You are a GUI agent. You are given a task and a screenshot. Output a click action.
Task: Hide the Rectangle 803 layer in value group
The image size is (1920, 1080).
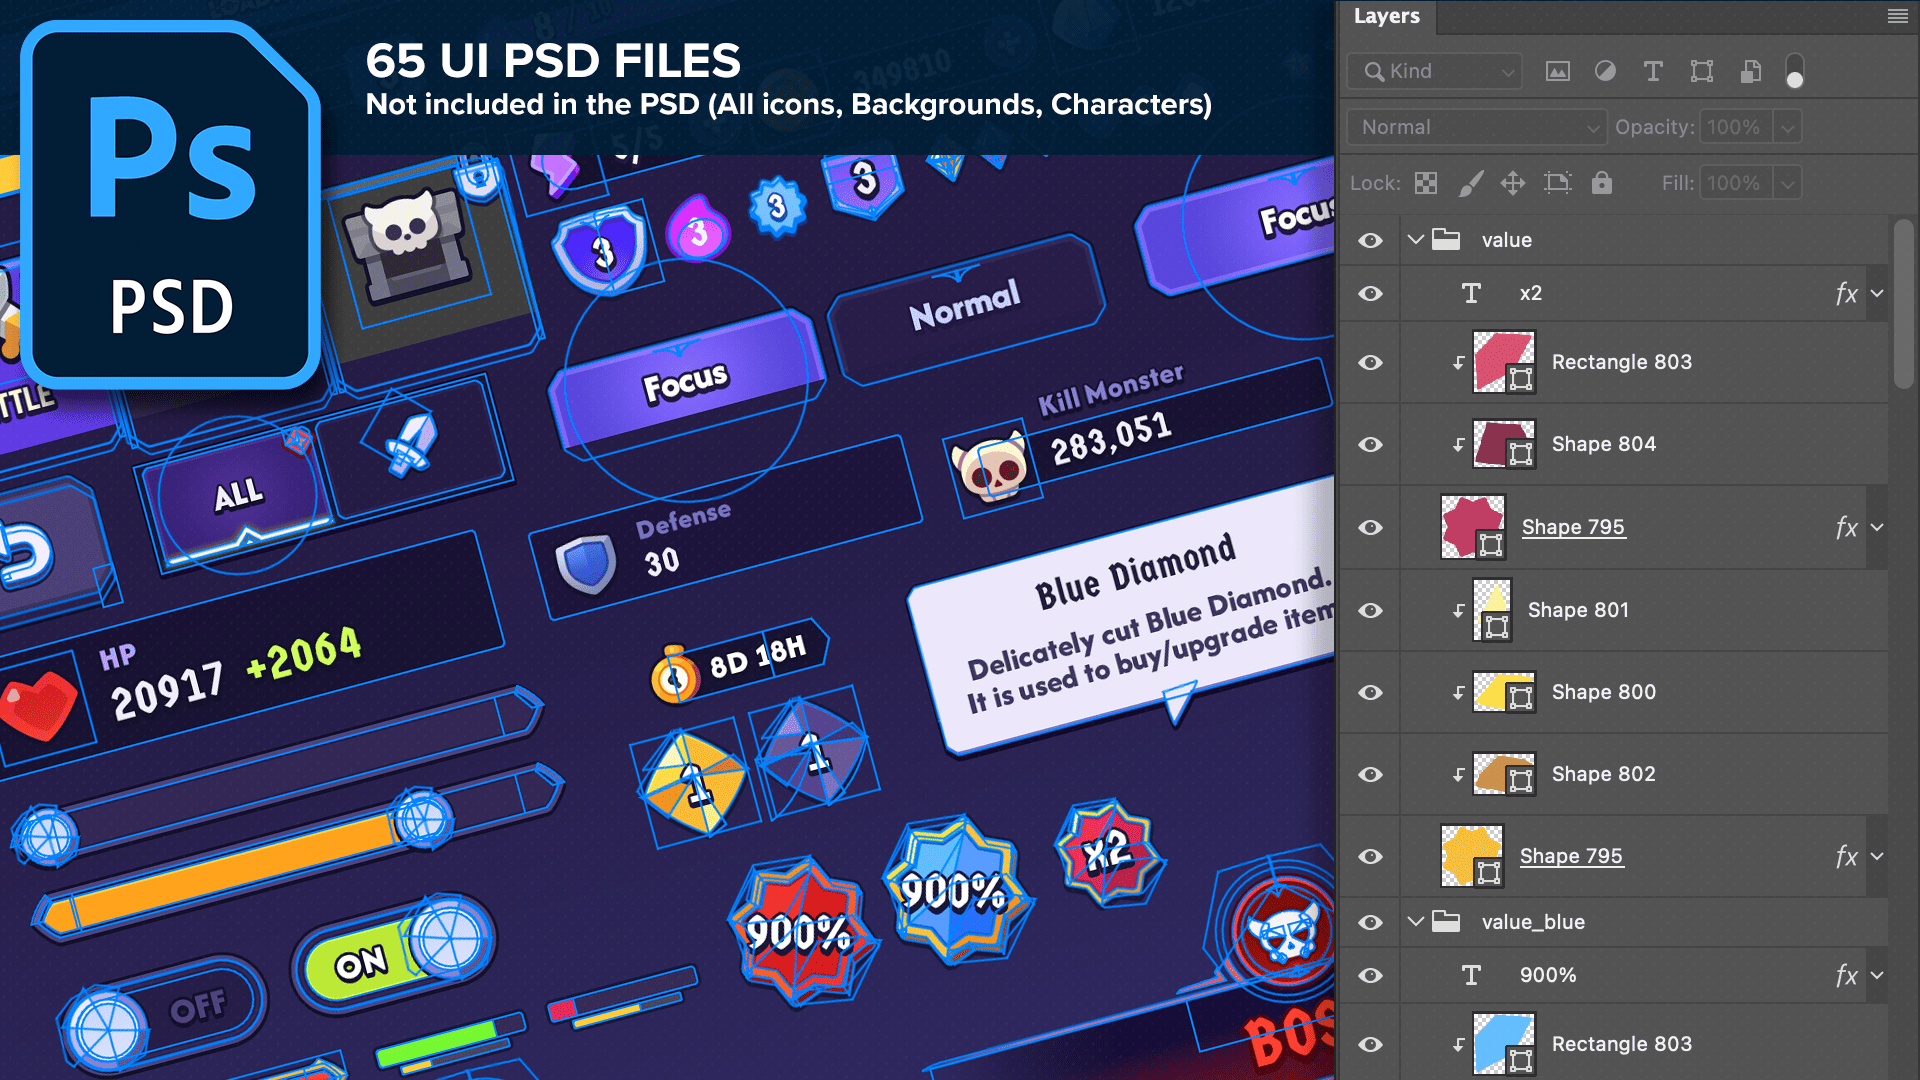1371,362
